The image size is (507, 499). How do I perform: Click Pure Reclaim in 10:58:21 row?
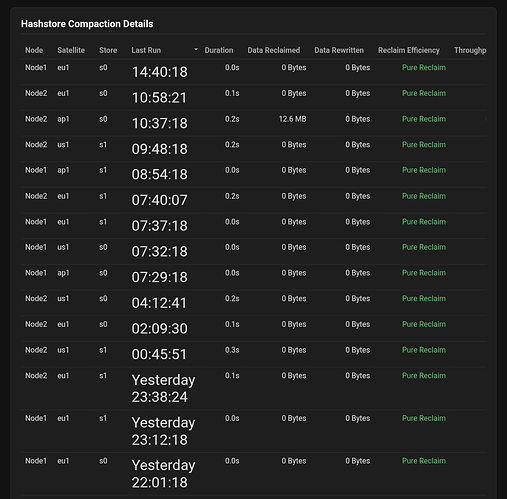(x=424, y=93)
